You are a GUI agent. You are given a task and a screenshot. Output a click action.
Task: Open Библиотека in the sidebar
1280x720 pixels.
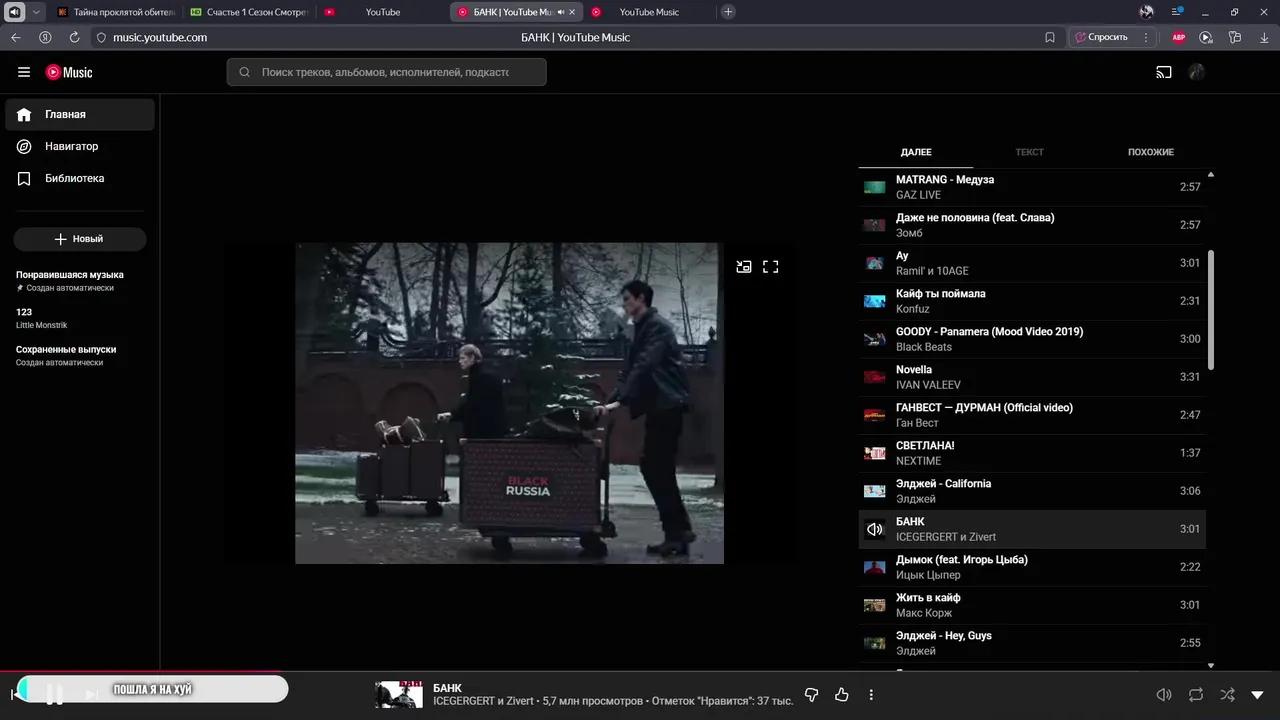(80, 178)
